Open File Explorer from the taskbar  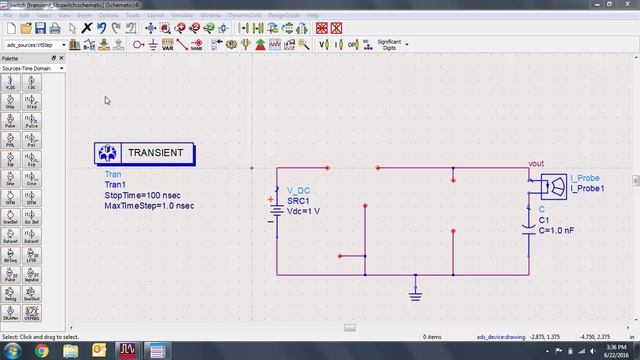click(x=70, y=351)
